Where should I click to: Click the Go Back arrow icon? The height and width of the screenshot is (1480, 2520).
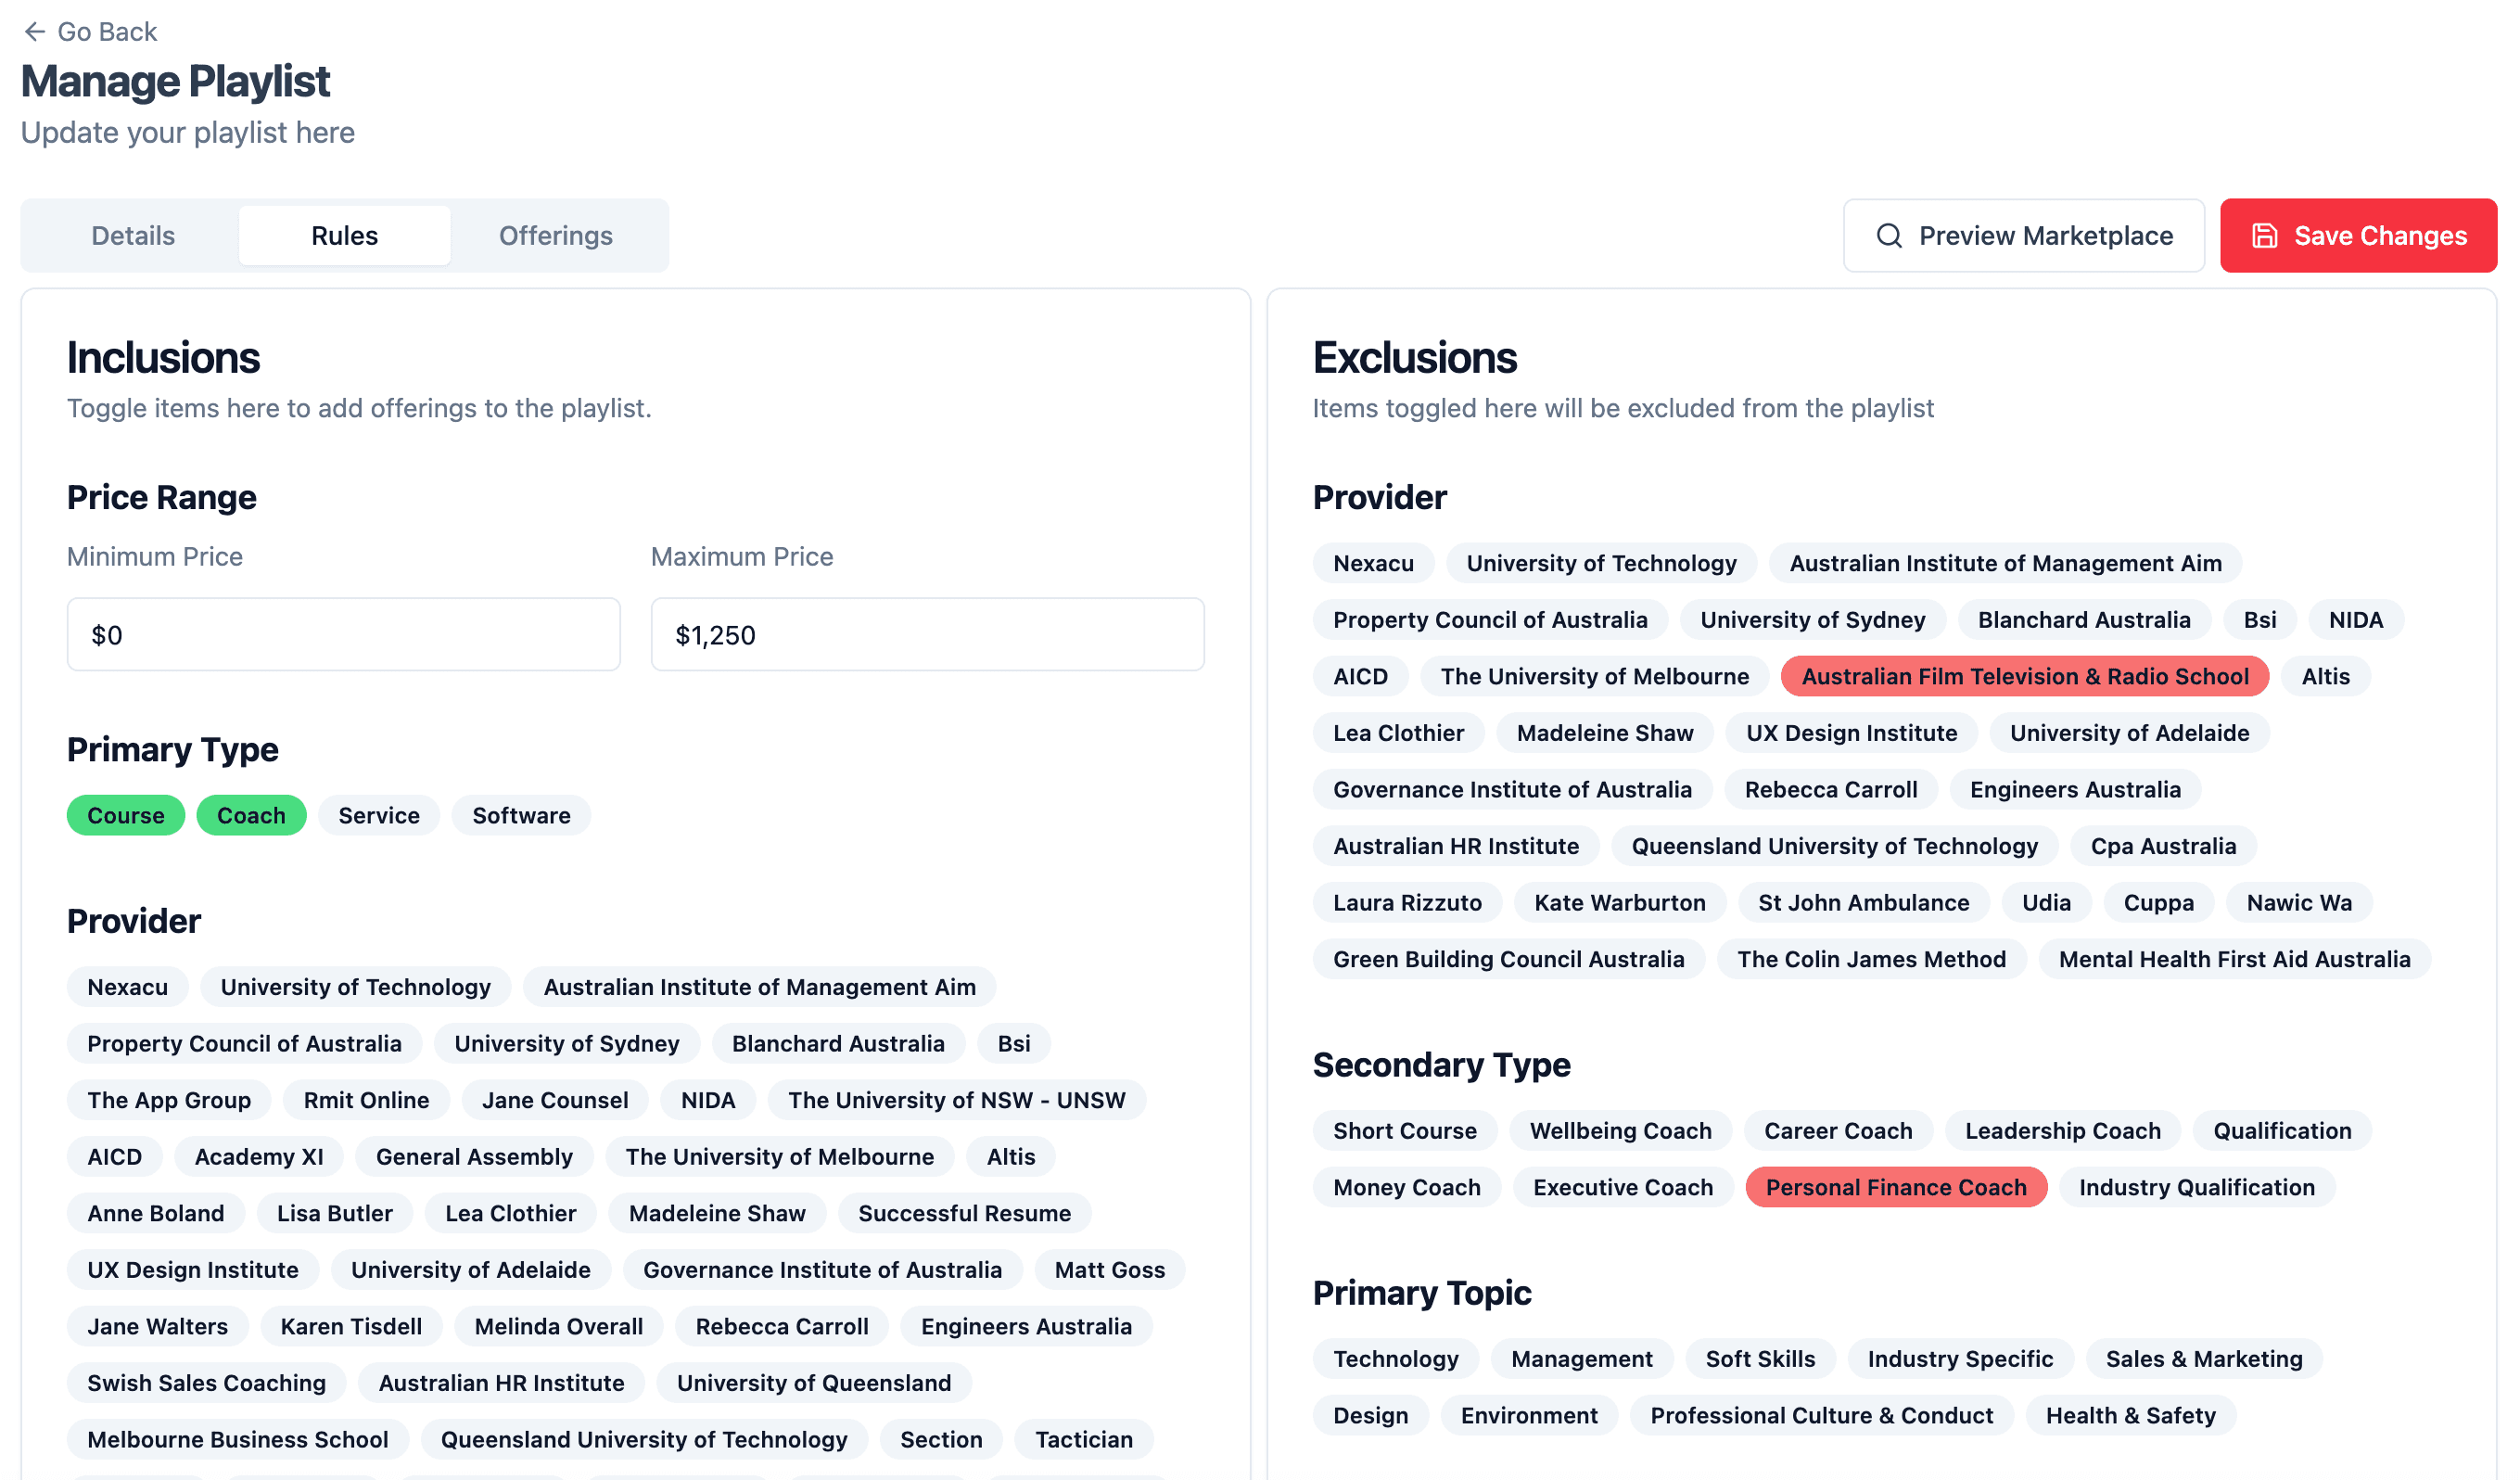click(35, 32)
